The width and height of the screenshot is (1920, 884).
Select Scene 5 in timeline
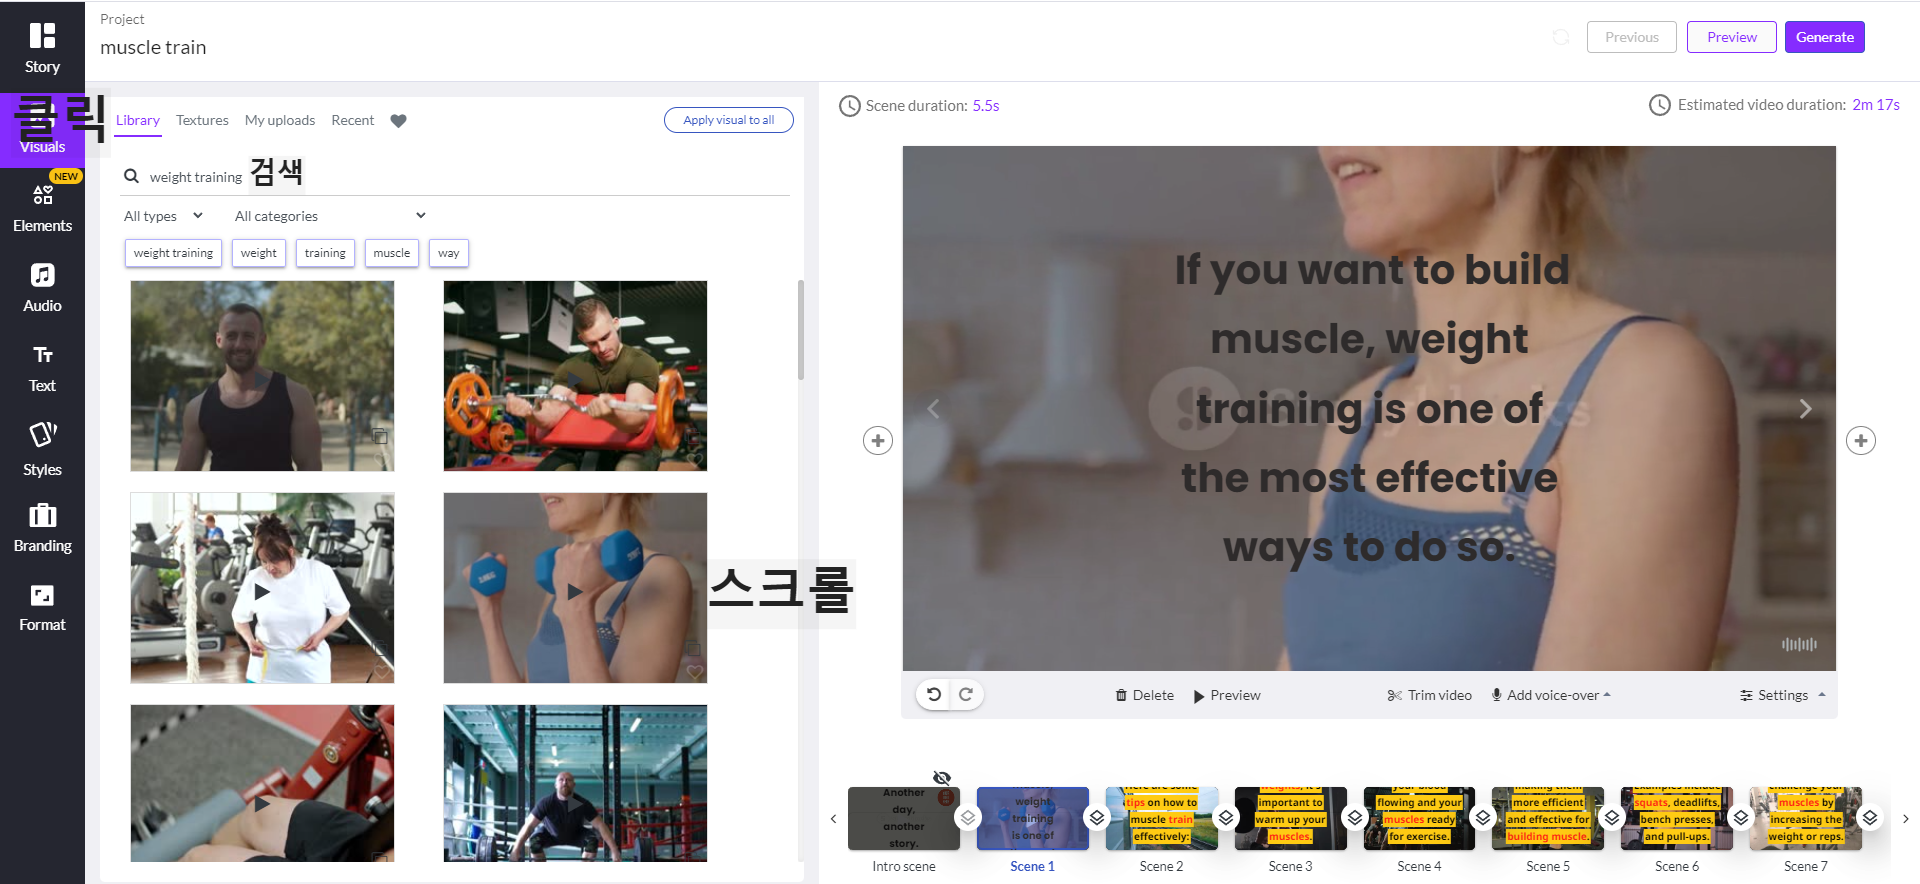pyautogui.click(x=1548, y=818)
